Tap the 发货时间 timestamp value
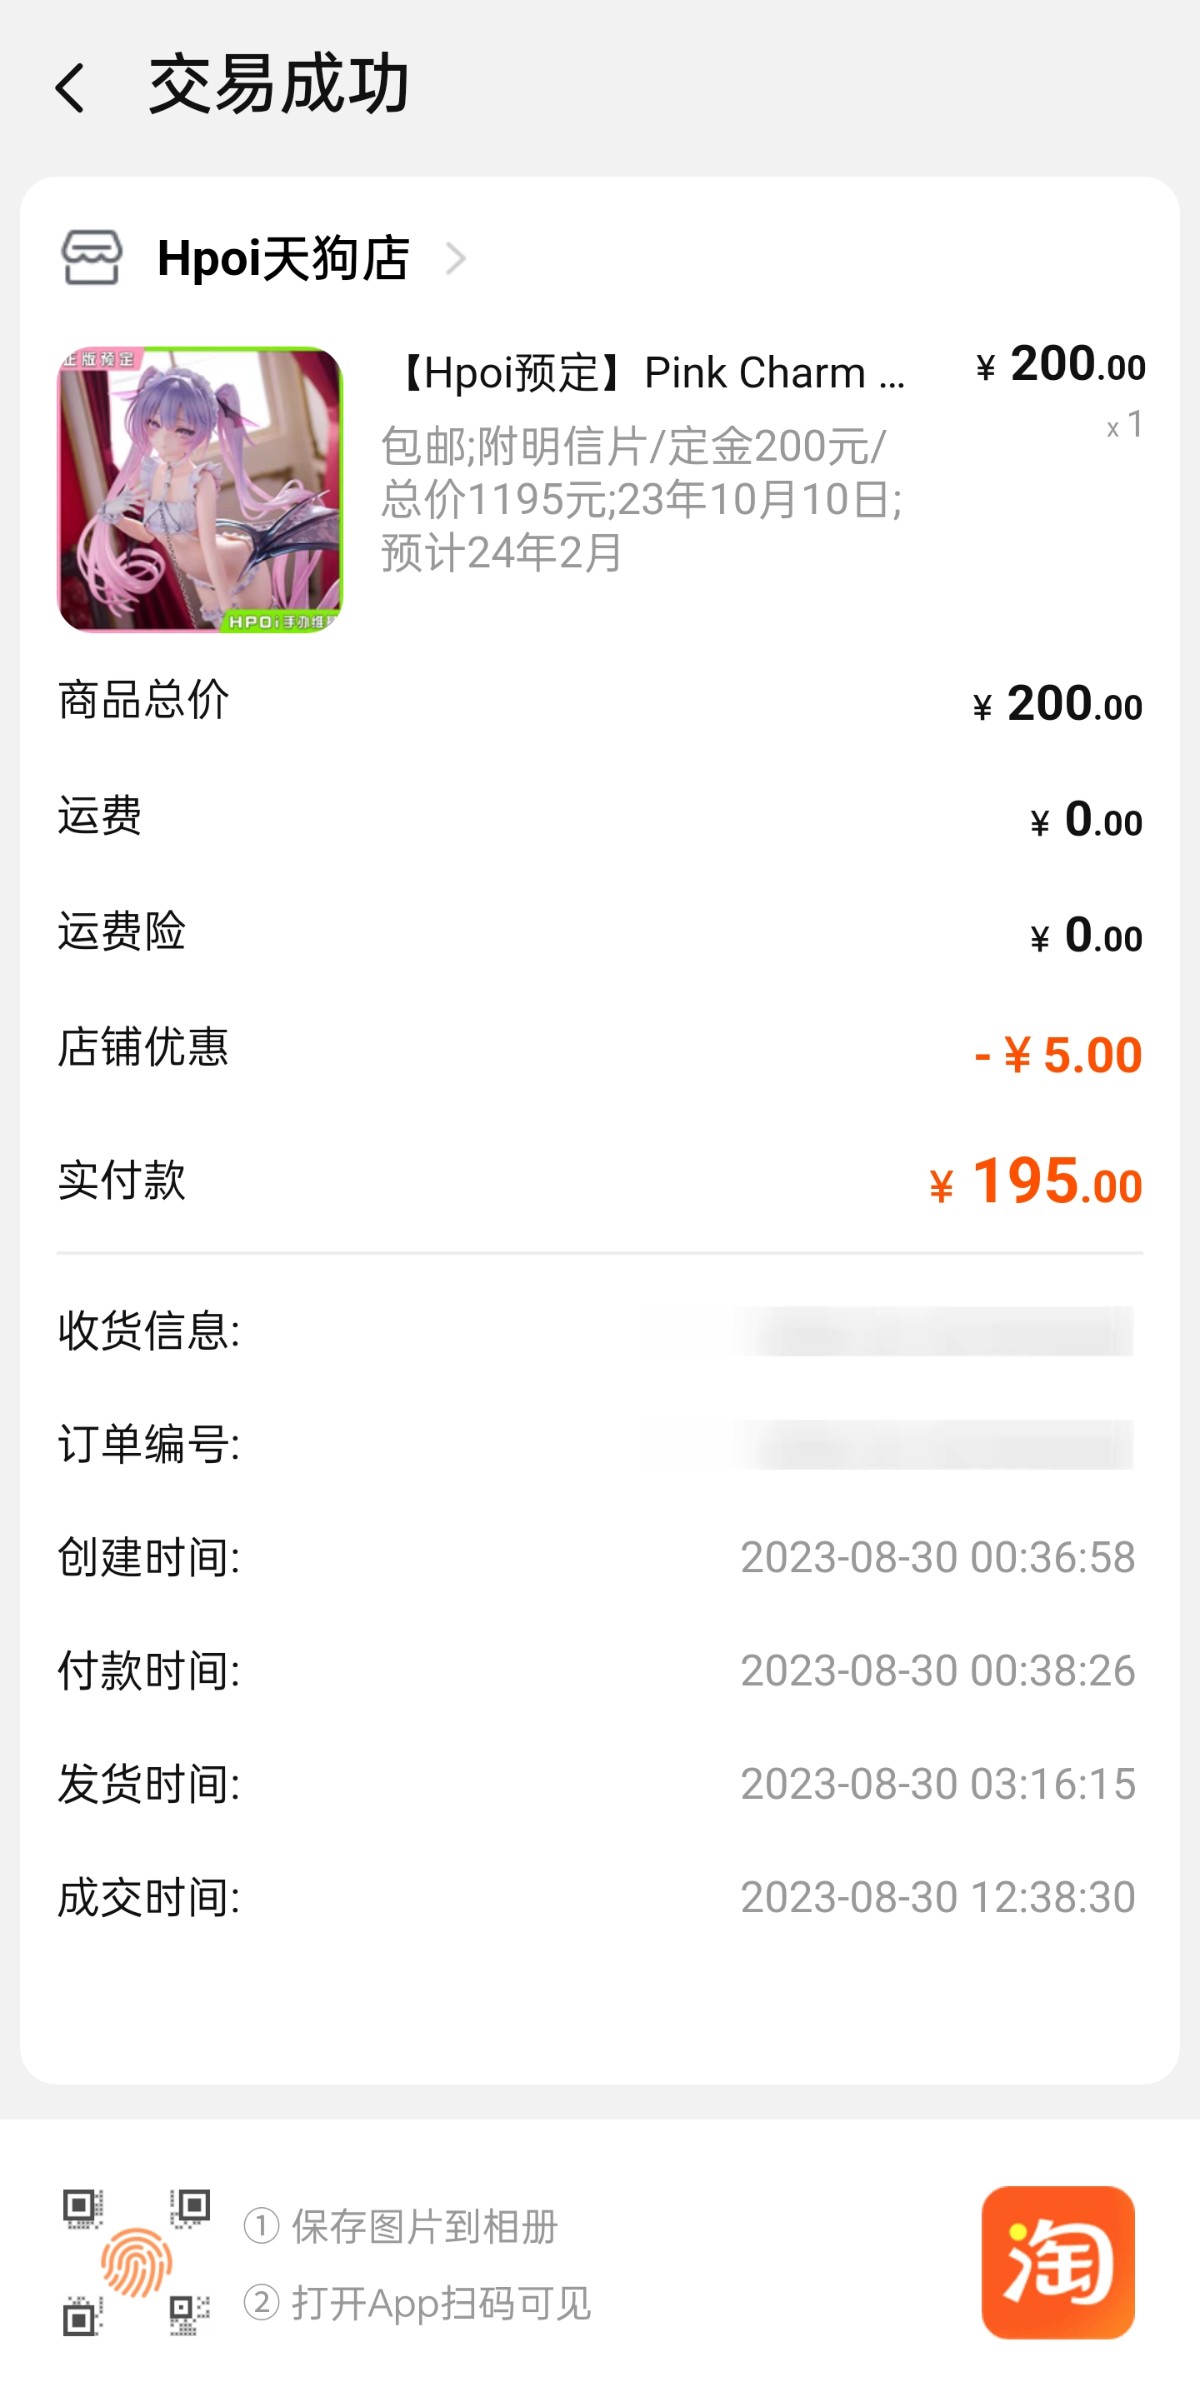Viewport: 1200px width, 2407px height. point(937,1784)
